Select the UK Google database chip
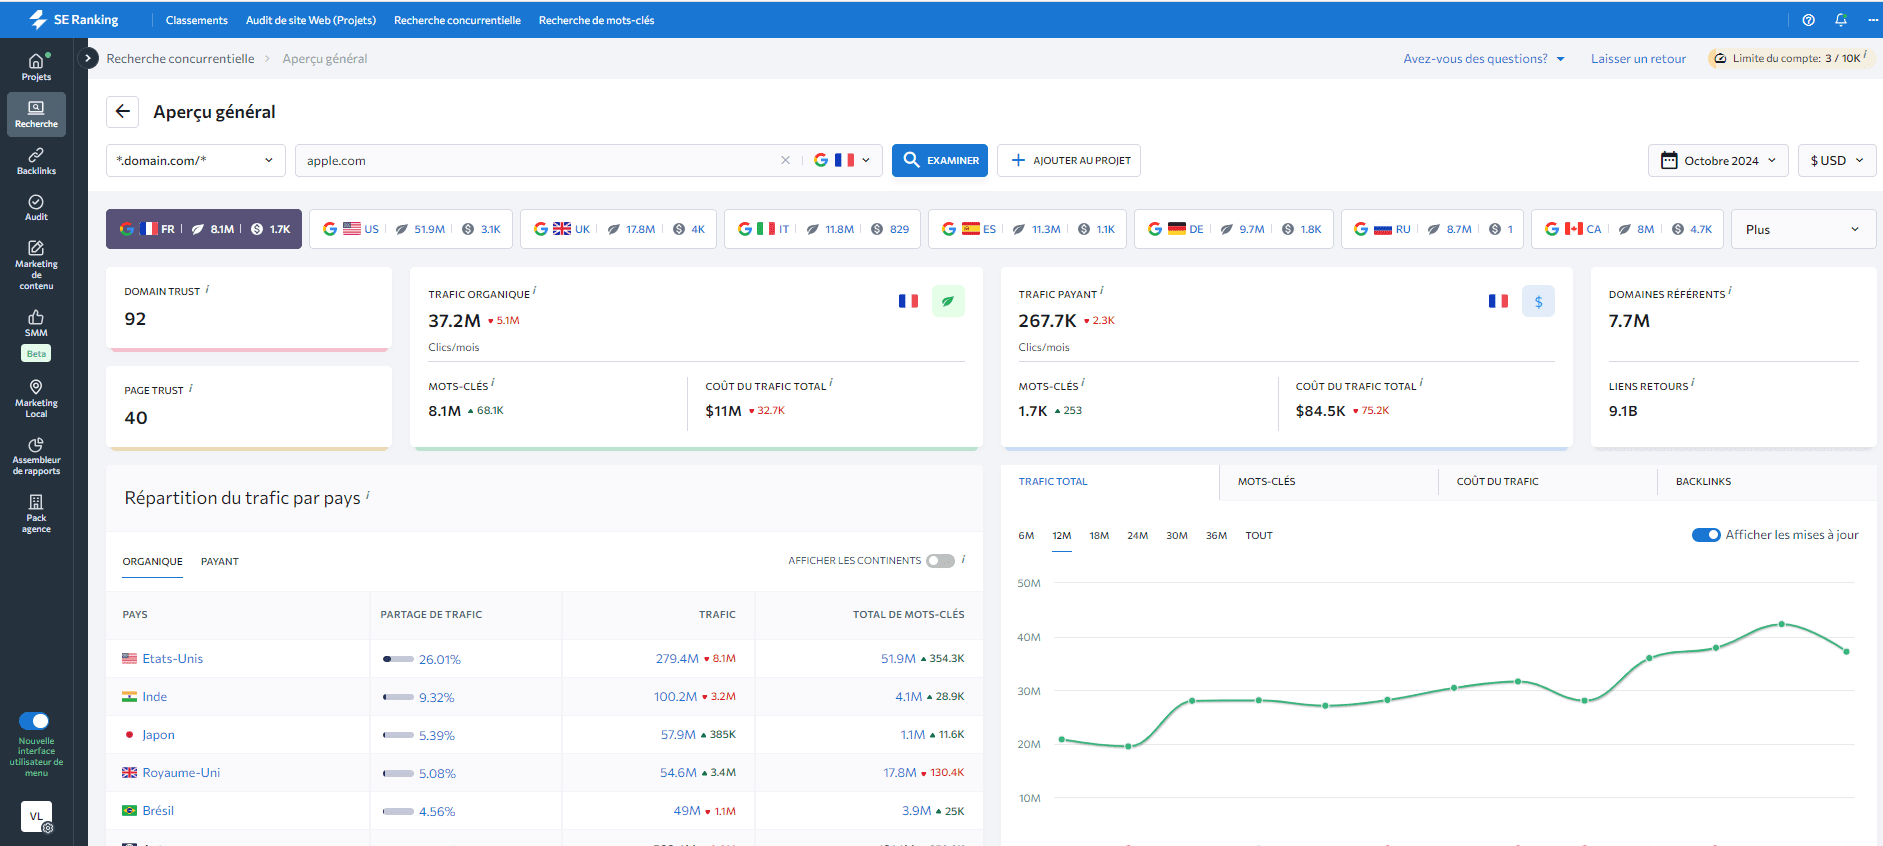The image size is (1883, 846). [x=618, y=229]
